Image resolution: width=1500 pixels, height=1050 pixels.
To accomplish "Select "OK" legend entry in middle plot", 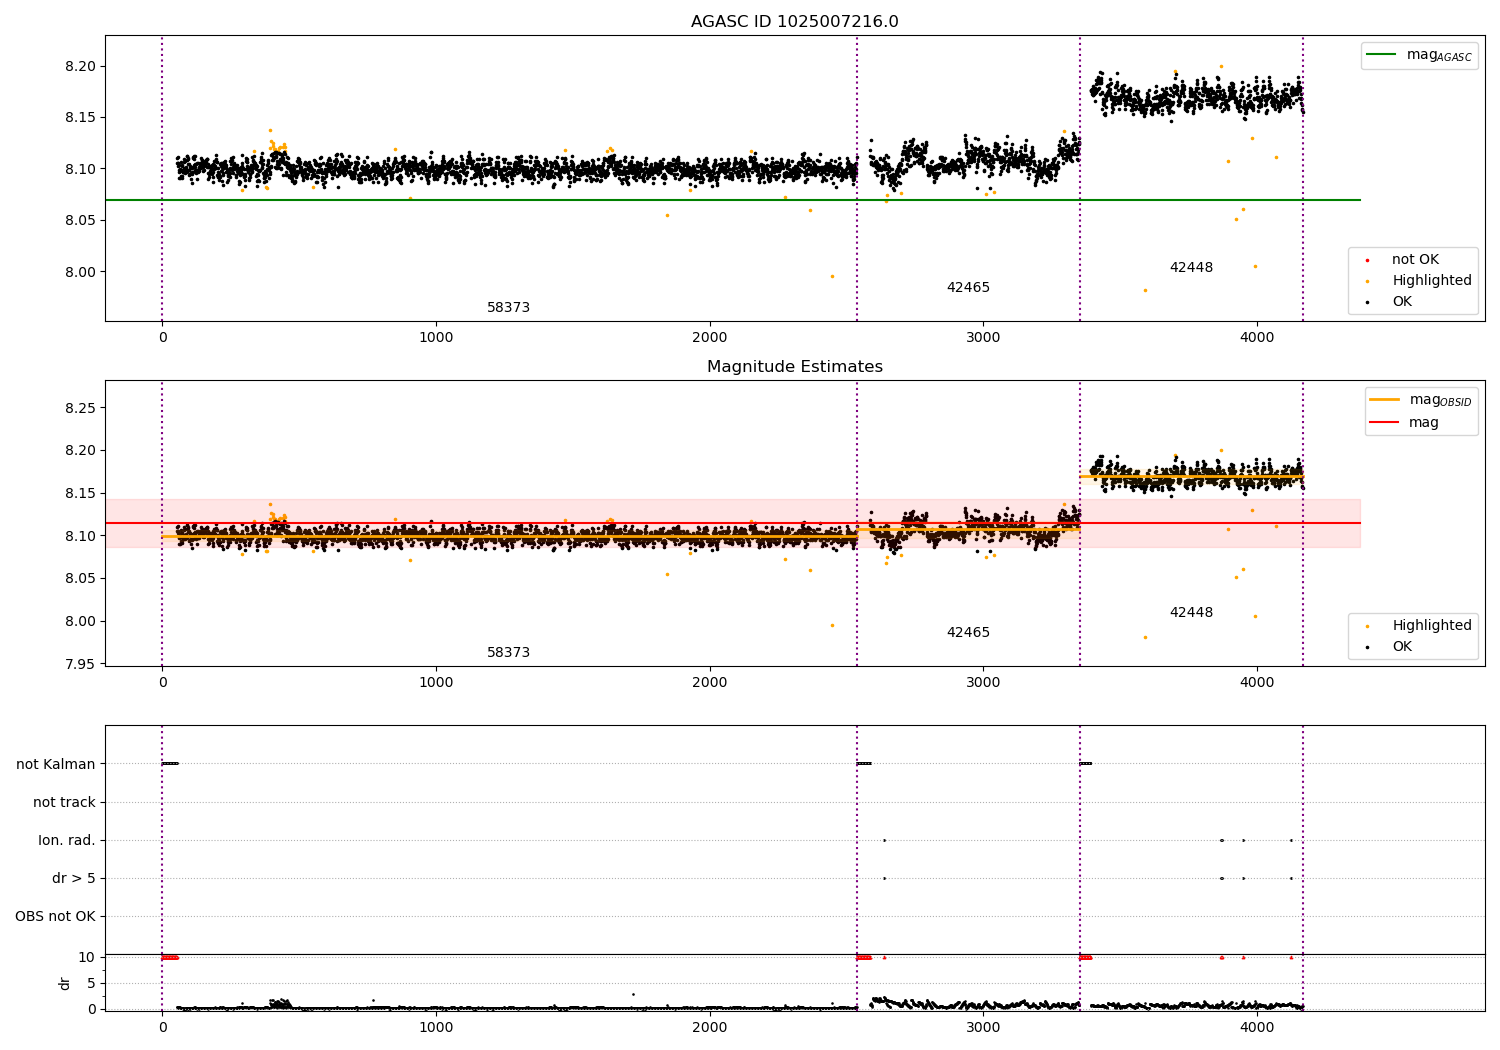I will click(1402, 646).
